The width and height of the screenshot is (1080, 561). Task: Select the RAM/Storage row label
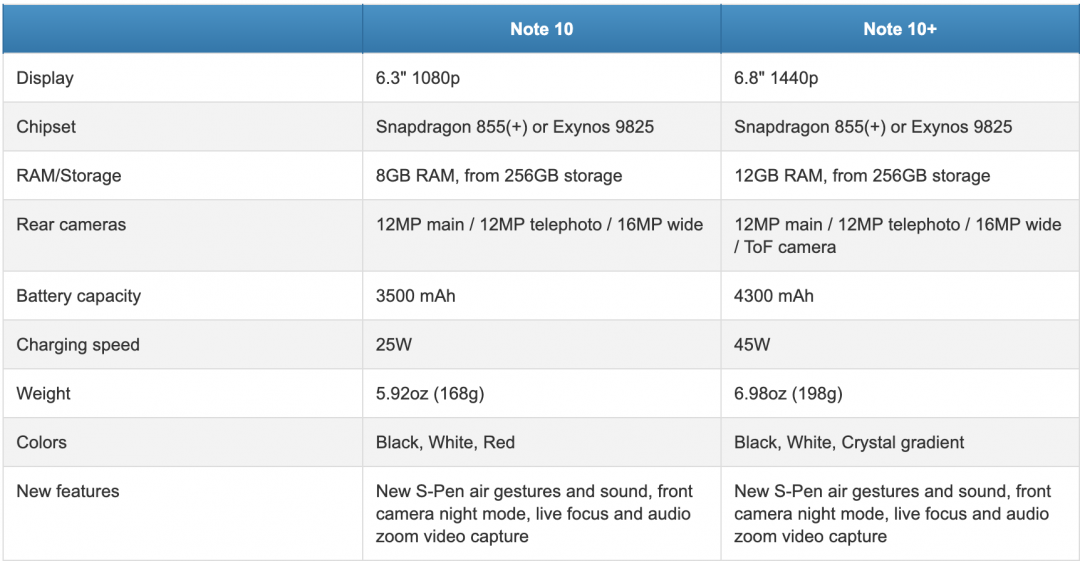click(x=69, y=176)
